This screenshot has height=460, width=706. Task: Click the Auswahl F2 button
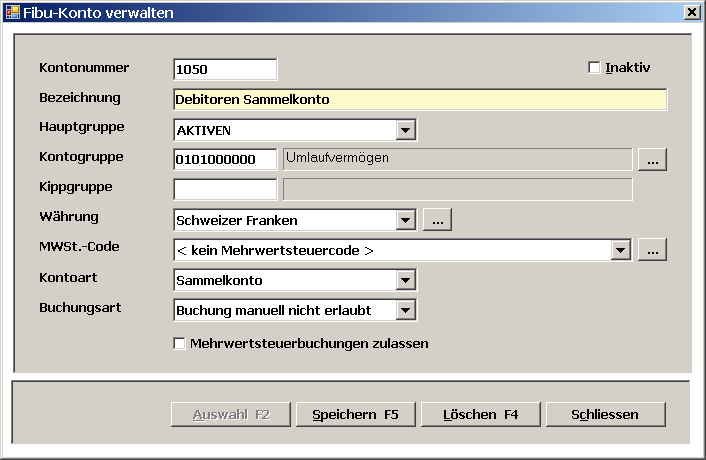(233, 414)
